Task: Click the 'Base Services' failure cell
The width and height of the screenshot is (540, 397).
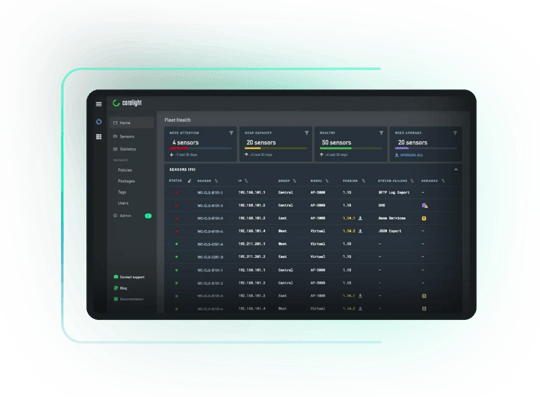Action: [392, 218]
